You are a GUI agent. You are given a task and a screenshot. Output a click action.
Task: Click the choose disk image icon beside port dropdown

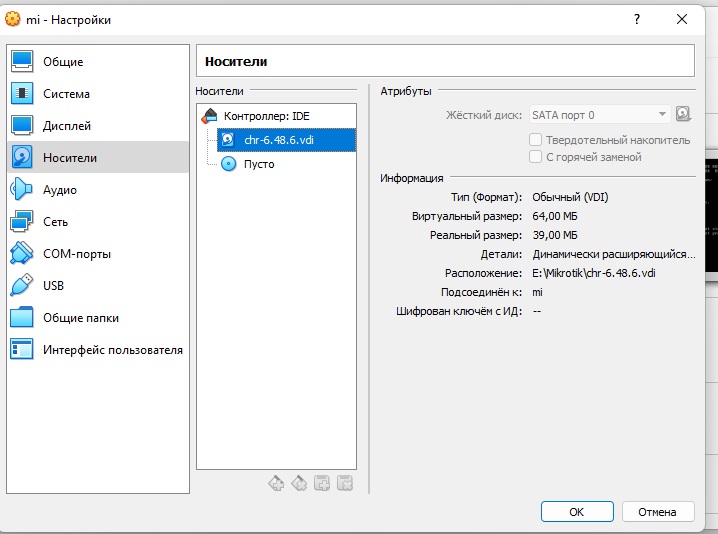tap(684, 115)
